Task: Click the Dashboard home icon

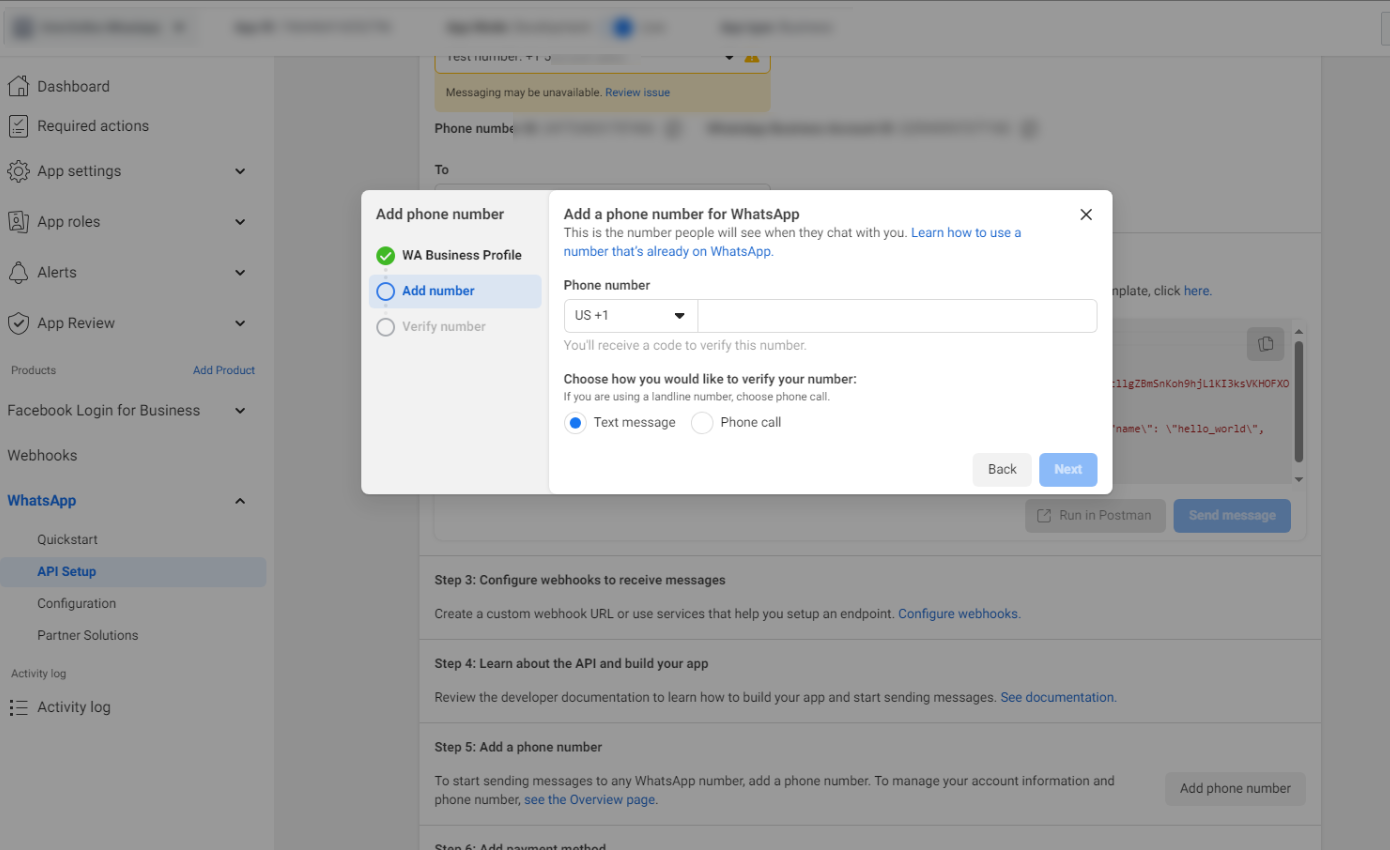Action: coord(18,86)
